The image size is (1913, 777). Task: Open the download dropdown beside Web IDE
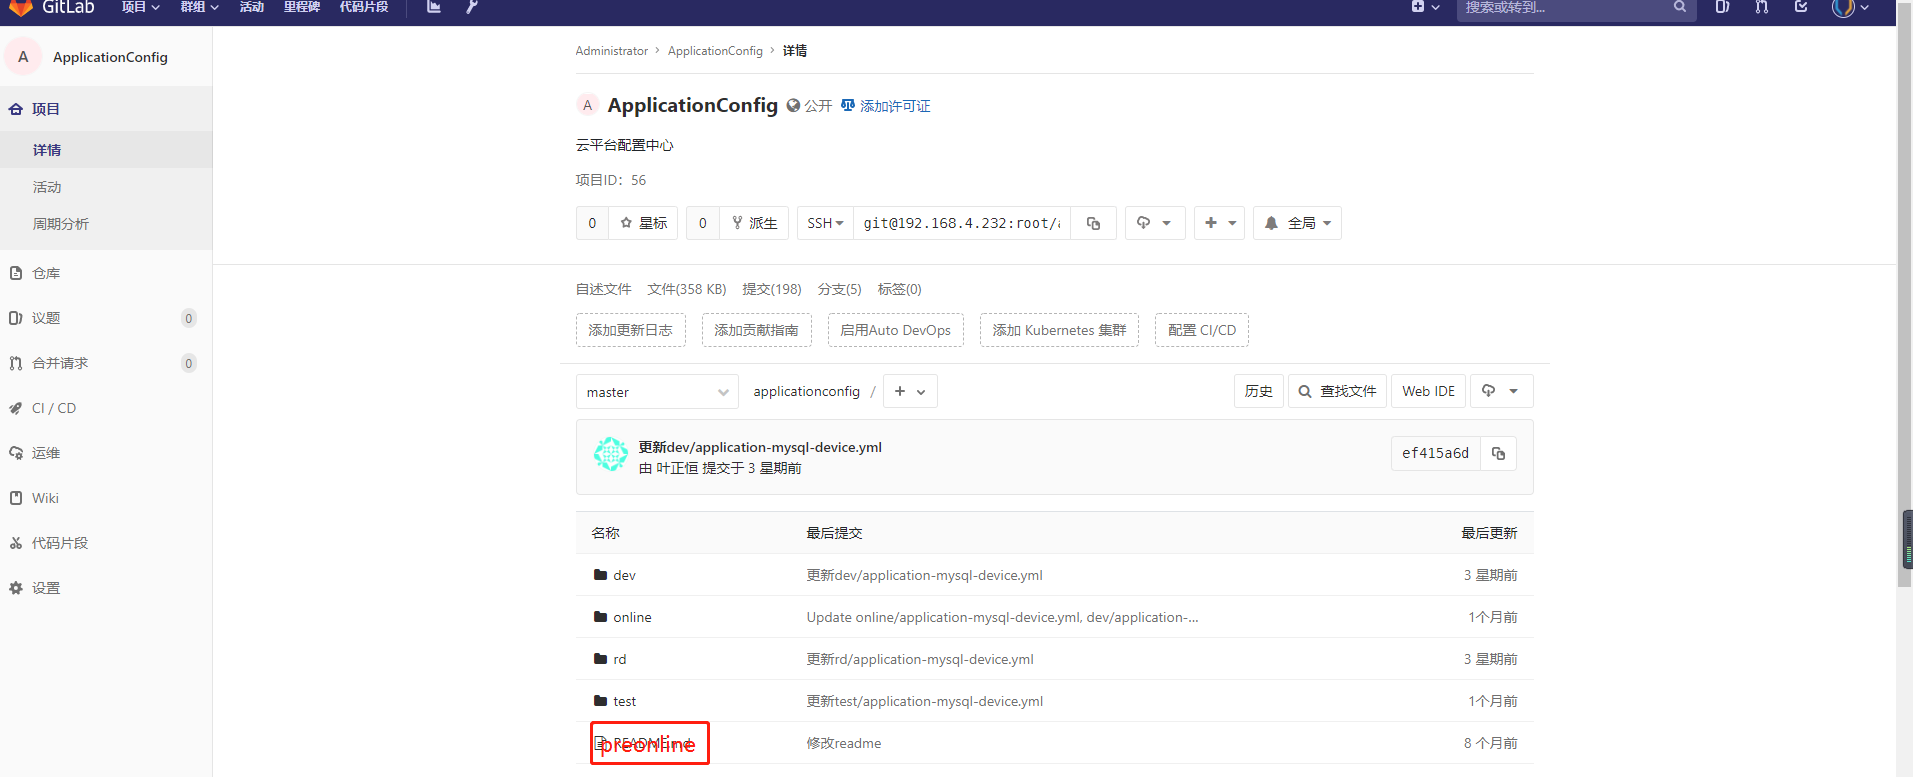tap(1501, 392)
